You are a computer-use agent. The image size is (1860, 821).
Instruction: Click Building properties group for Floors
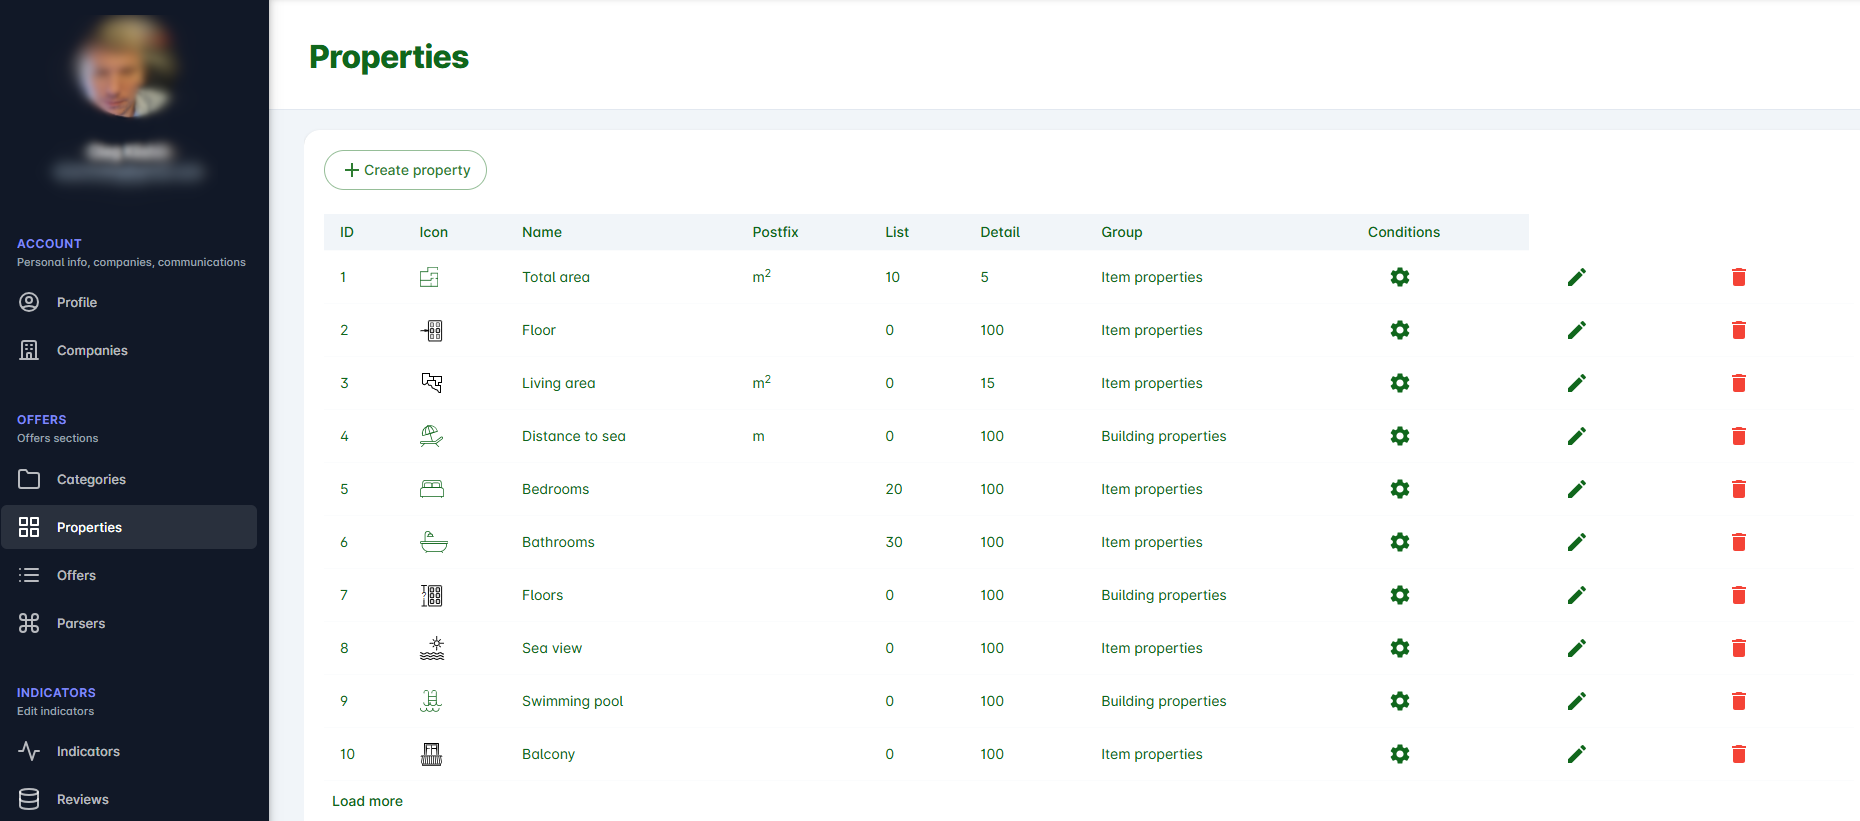[1164, 595]
